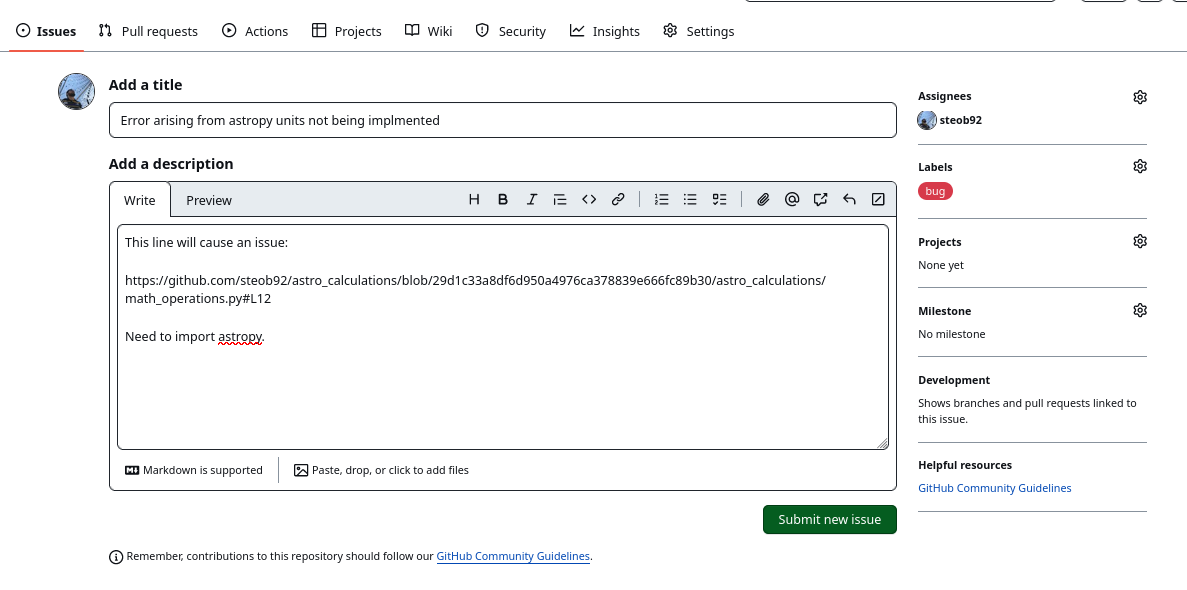This screenshot has width=1187, height=590.
Task: Mention a user with the @ icon
Action: tap(792, 199)
